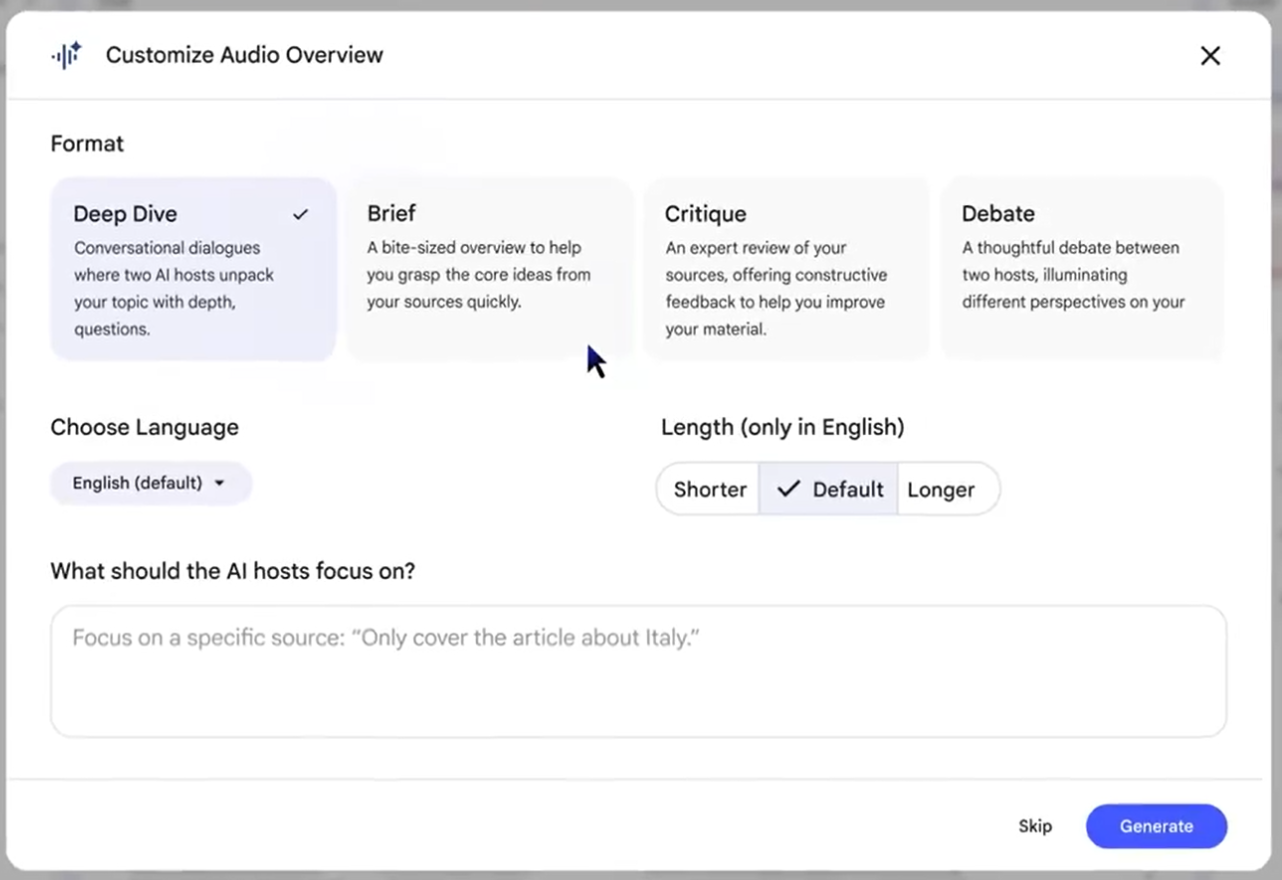Choose the Brief format option
Image resolution: width=1282 pixels, height=880 pixels.
click(x=489, y=270)
